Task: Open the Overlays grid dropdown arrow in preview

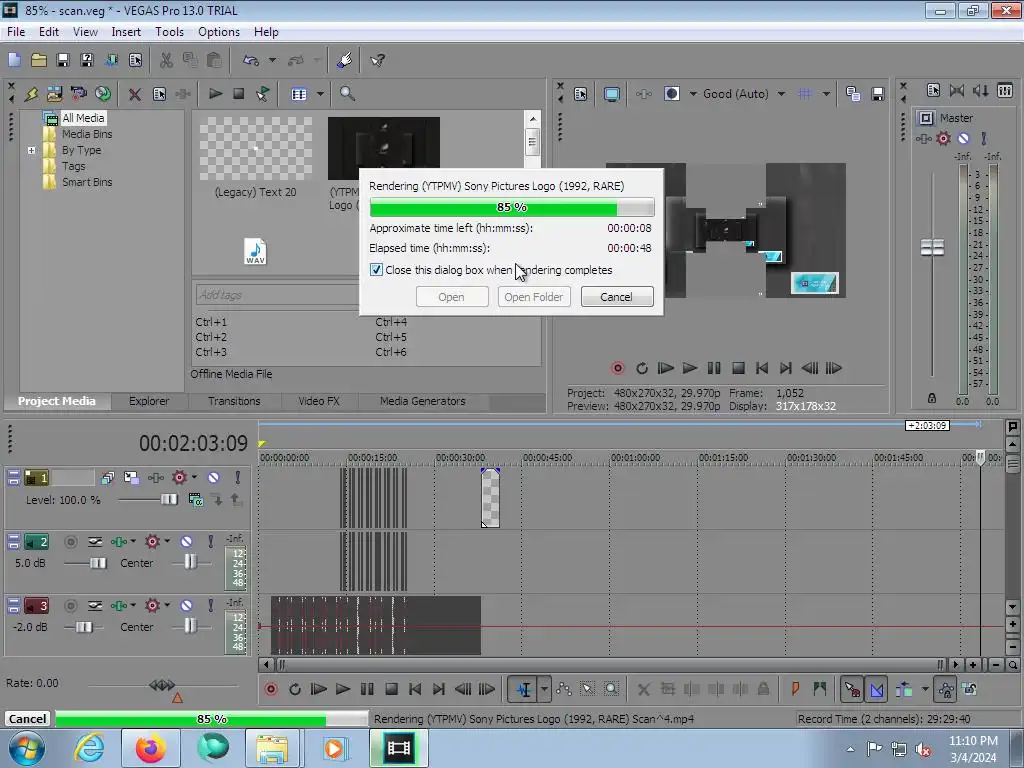Action: [x=826, y=94]
